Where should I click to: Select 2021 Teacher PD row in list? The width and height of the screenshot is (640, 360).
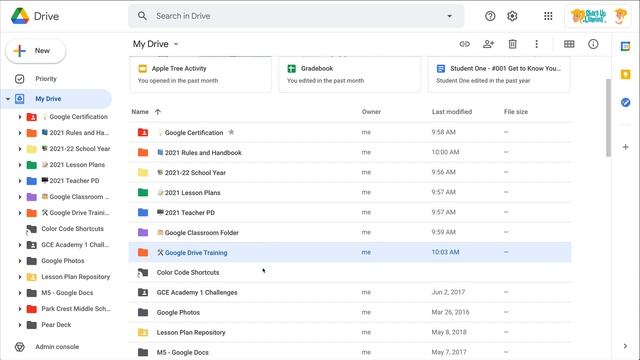[x=350, y=212]
